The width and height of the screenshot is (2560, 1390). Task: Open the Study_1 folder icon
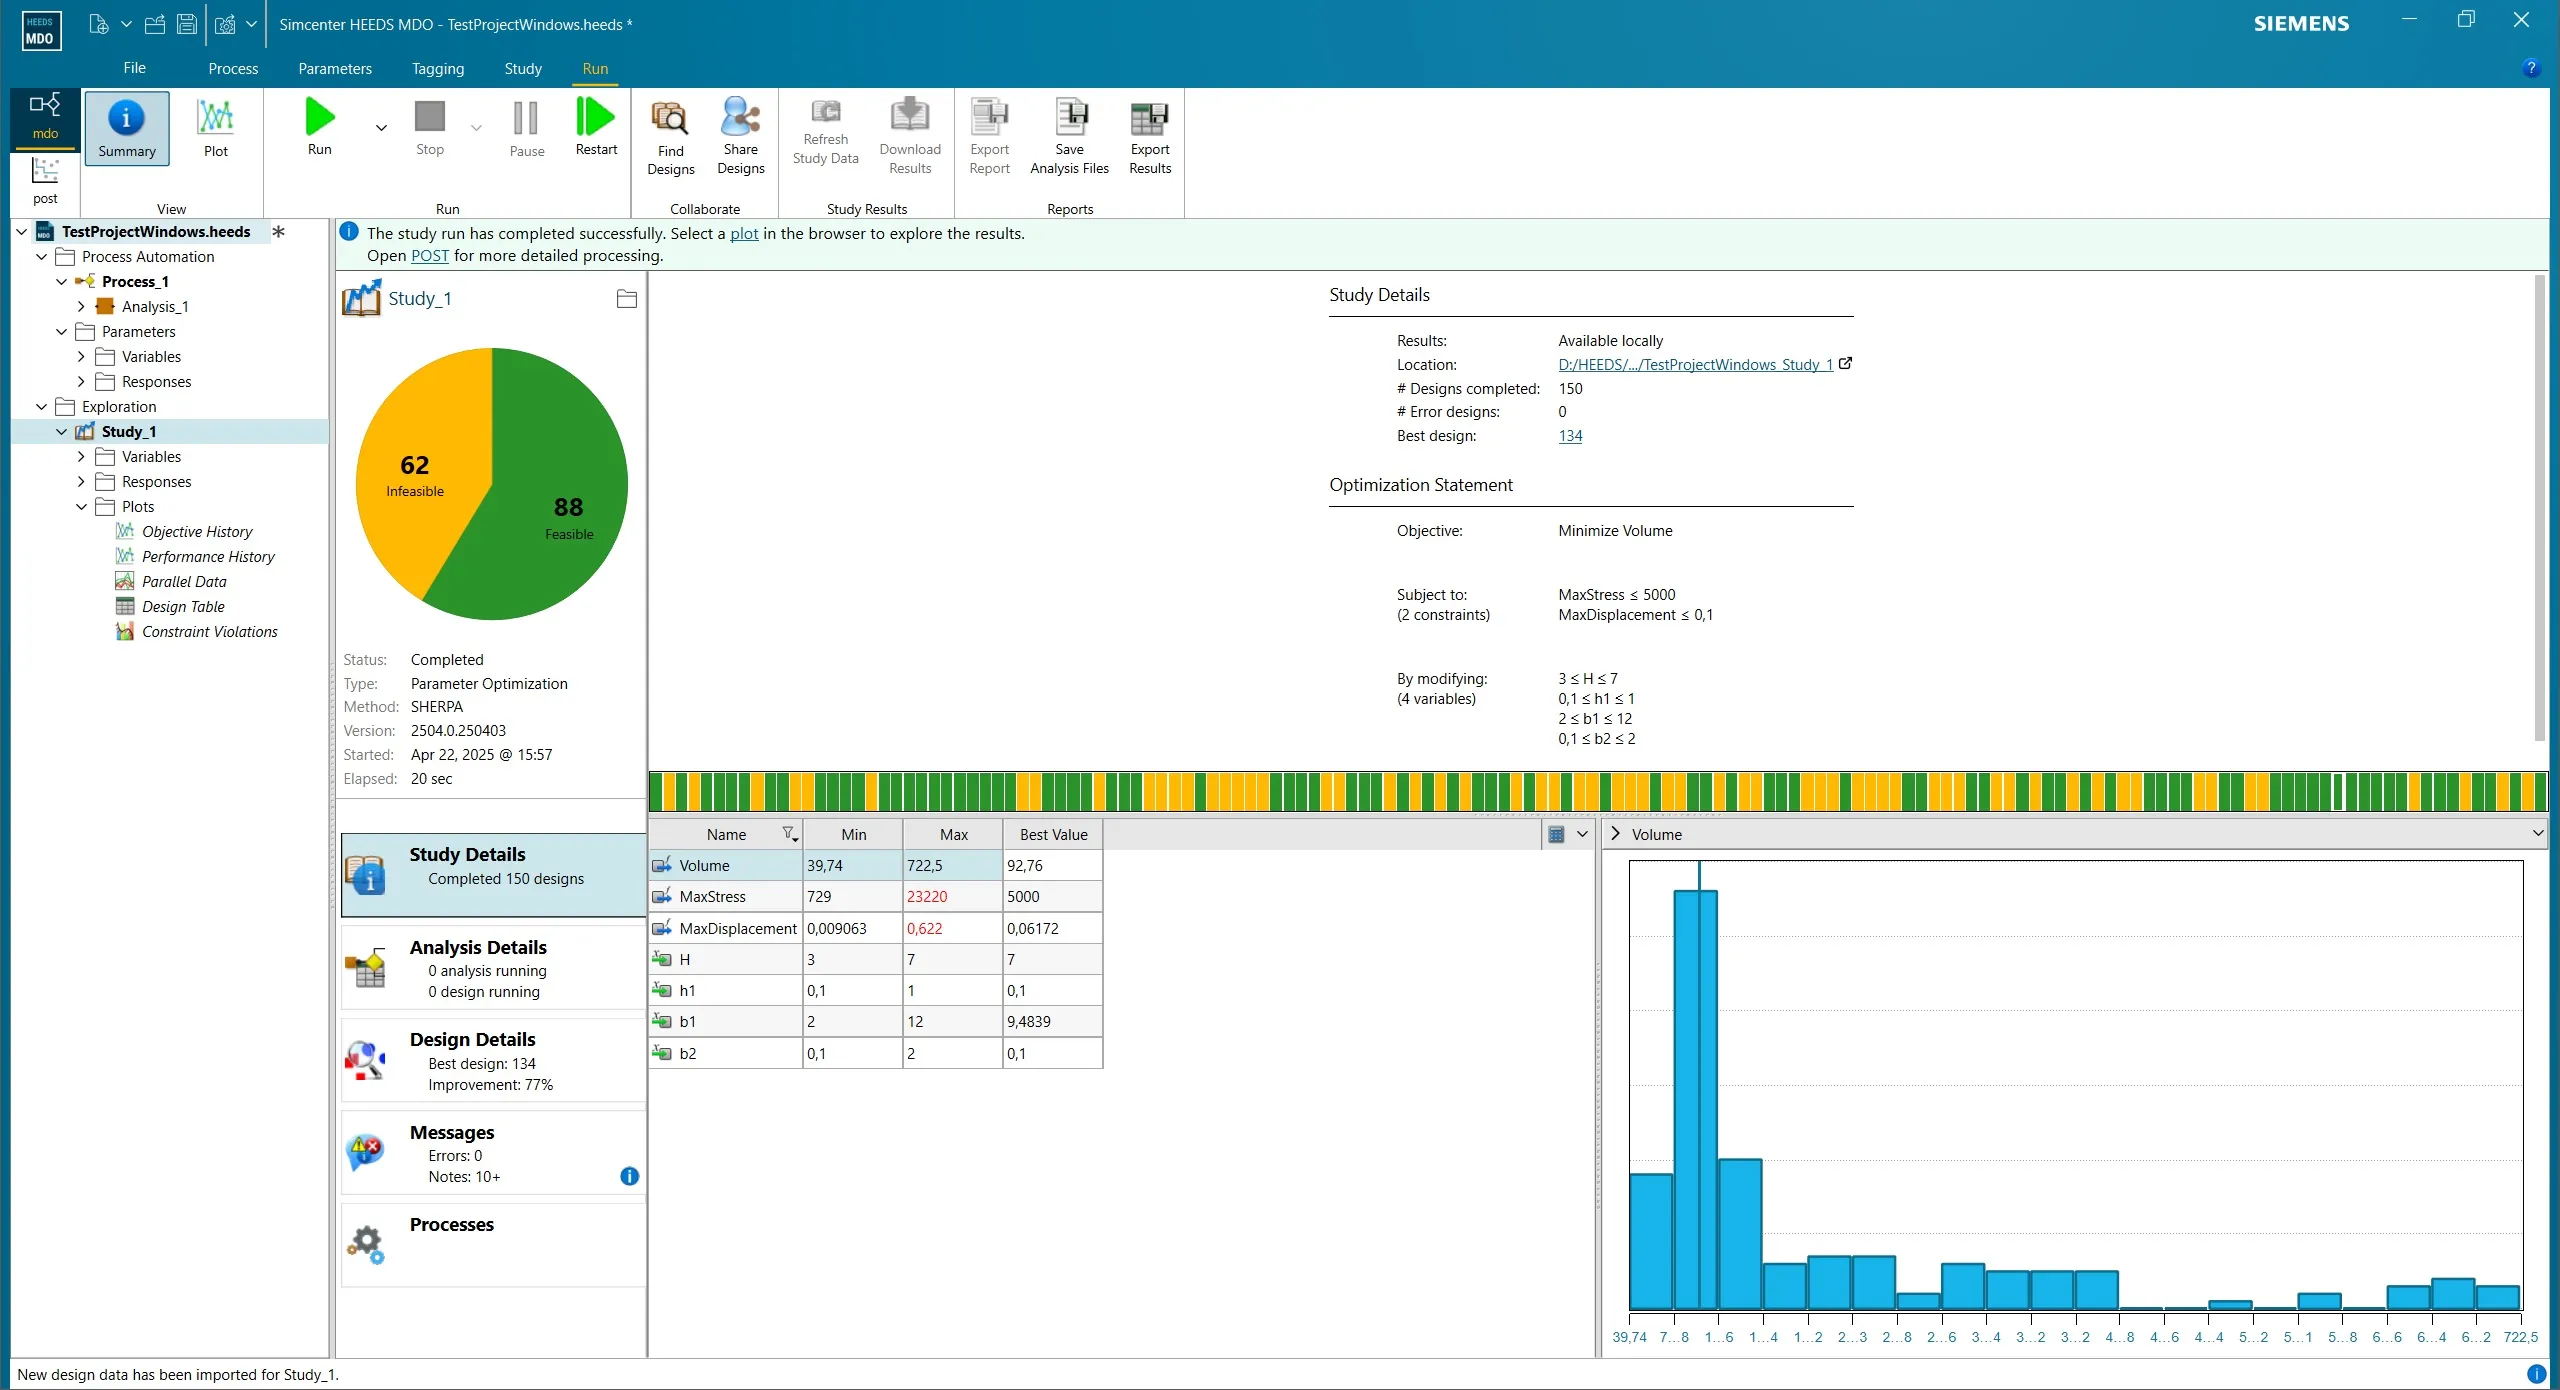pyautogui.click(x=627, y=299)
